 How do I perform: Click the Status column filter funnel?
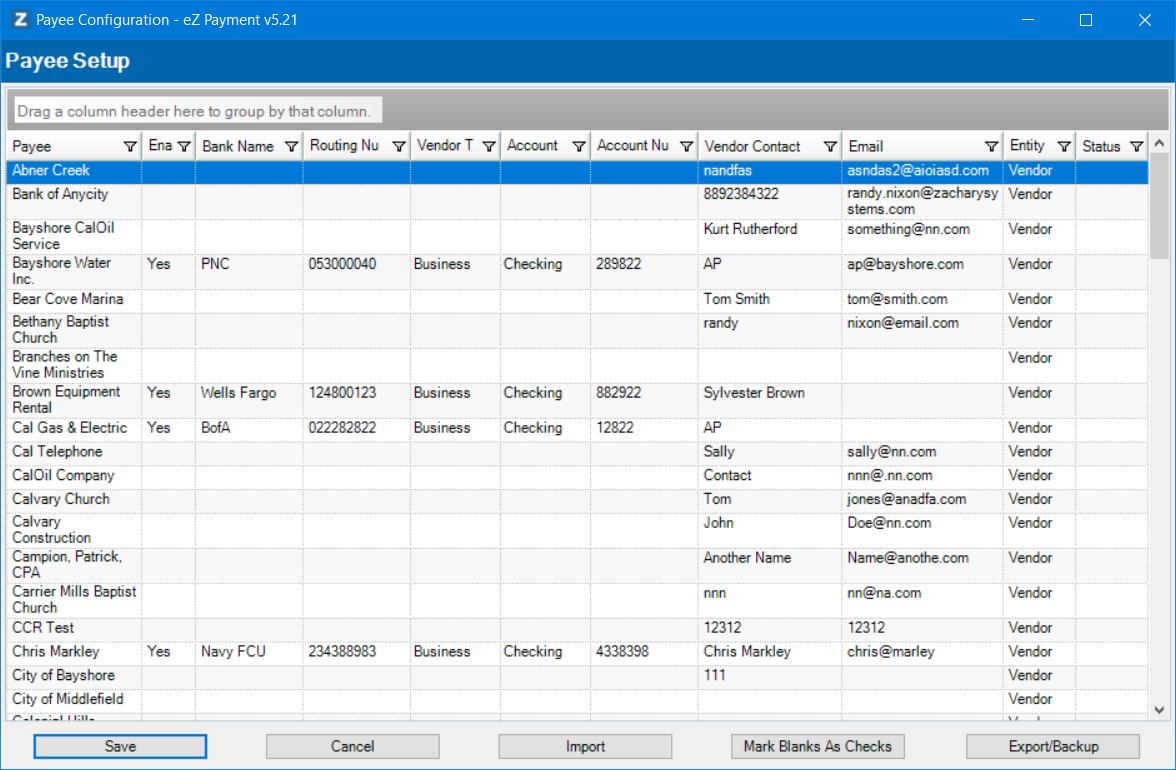1136,147
